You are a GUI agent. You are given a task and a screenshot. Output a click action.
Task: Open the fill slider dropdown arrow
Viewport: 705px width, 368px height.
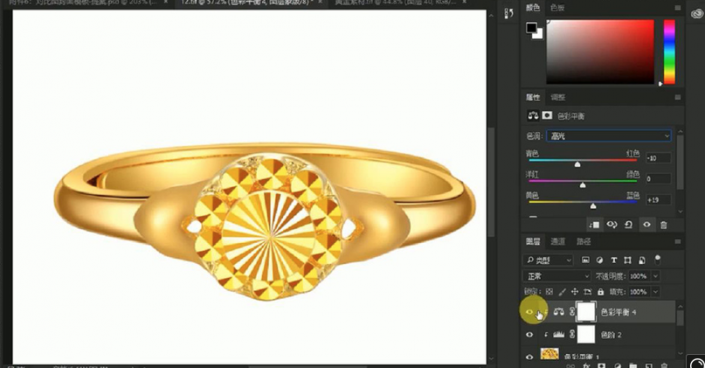click(656, 292)
